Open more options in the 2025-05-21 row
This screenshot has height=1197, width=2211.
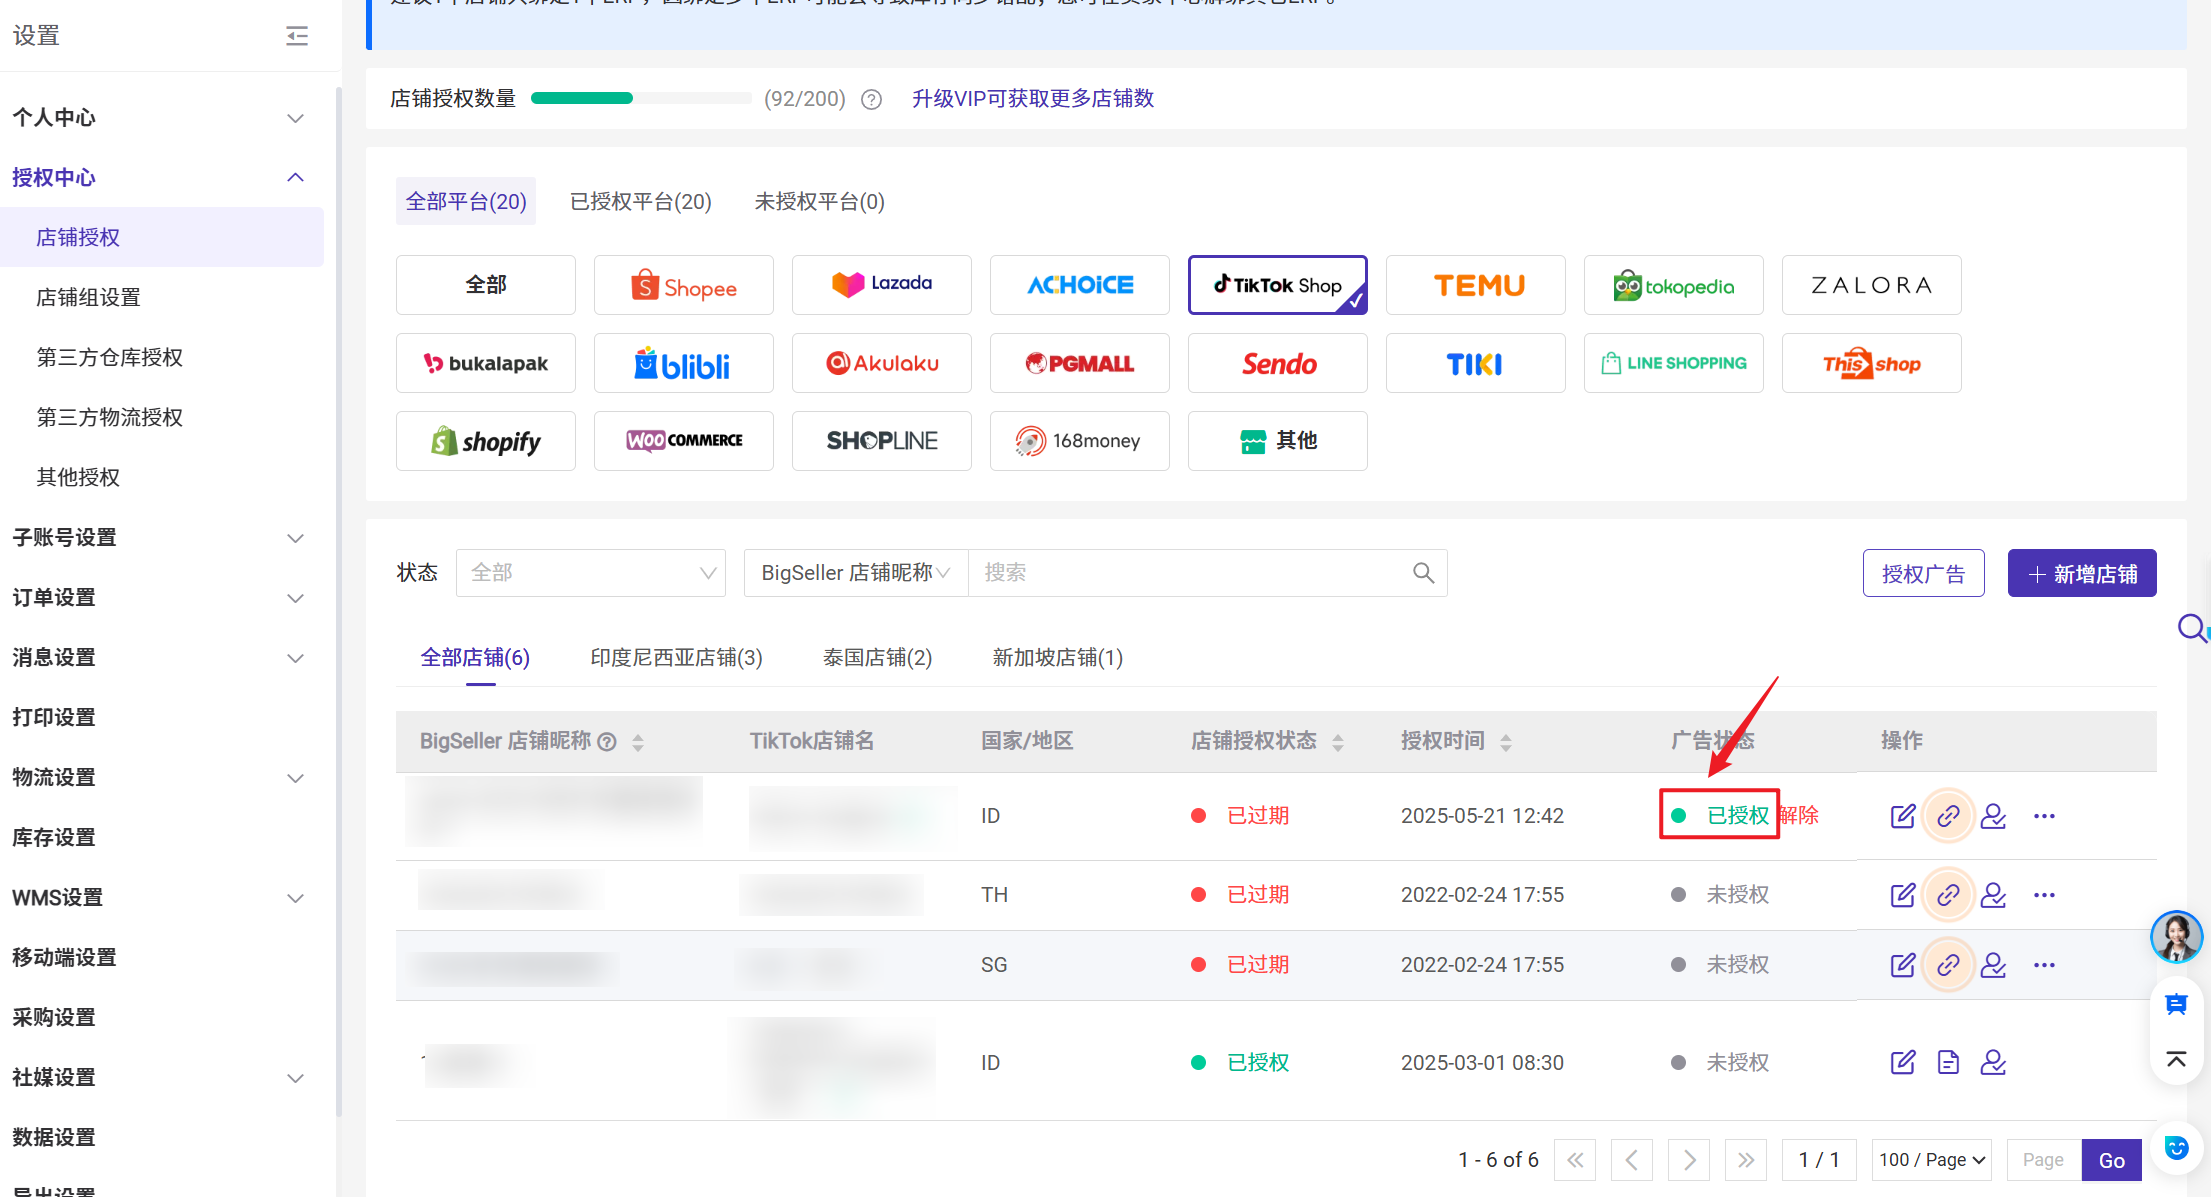2044,816
